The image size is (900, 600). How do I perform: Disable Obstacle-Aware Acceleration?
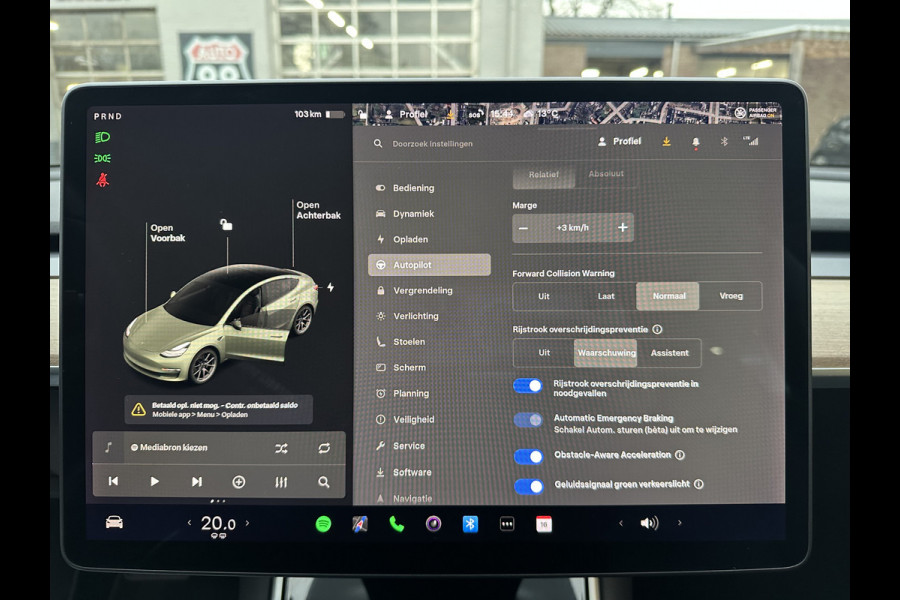click(528, 456)
